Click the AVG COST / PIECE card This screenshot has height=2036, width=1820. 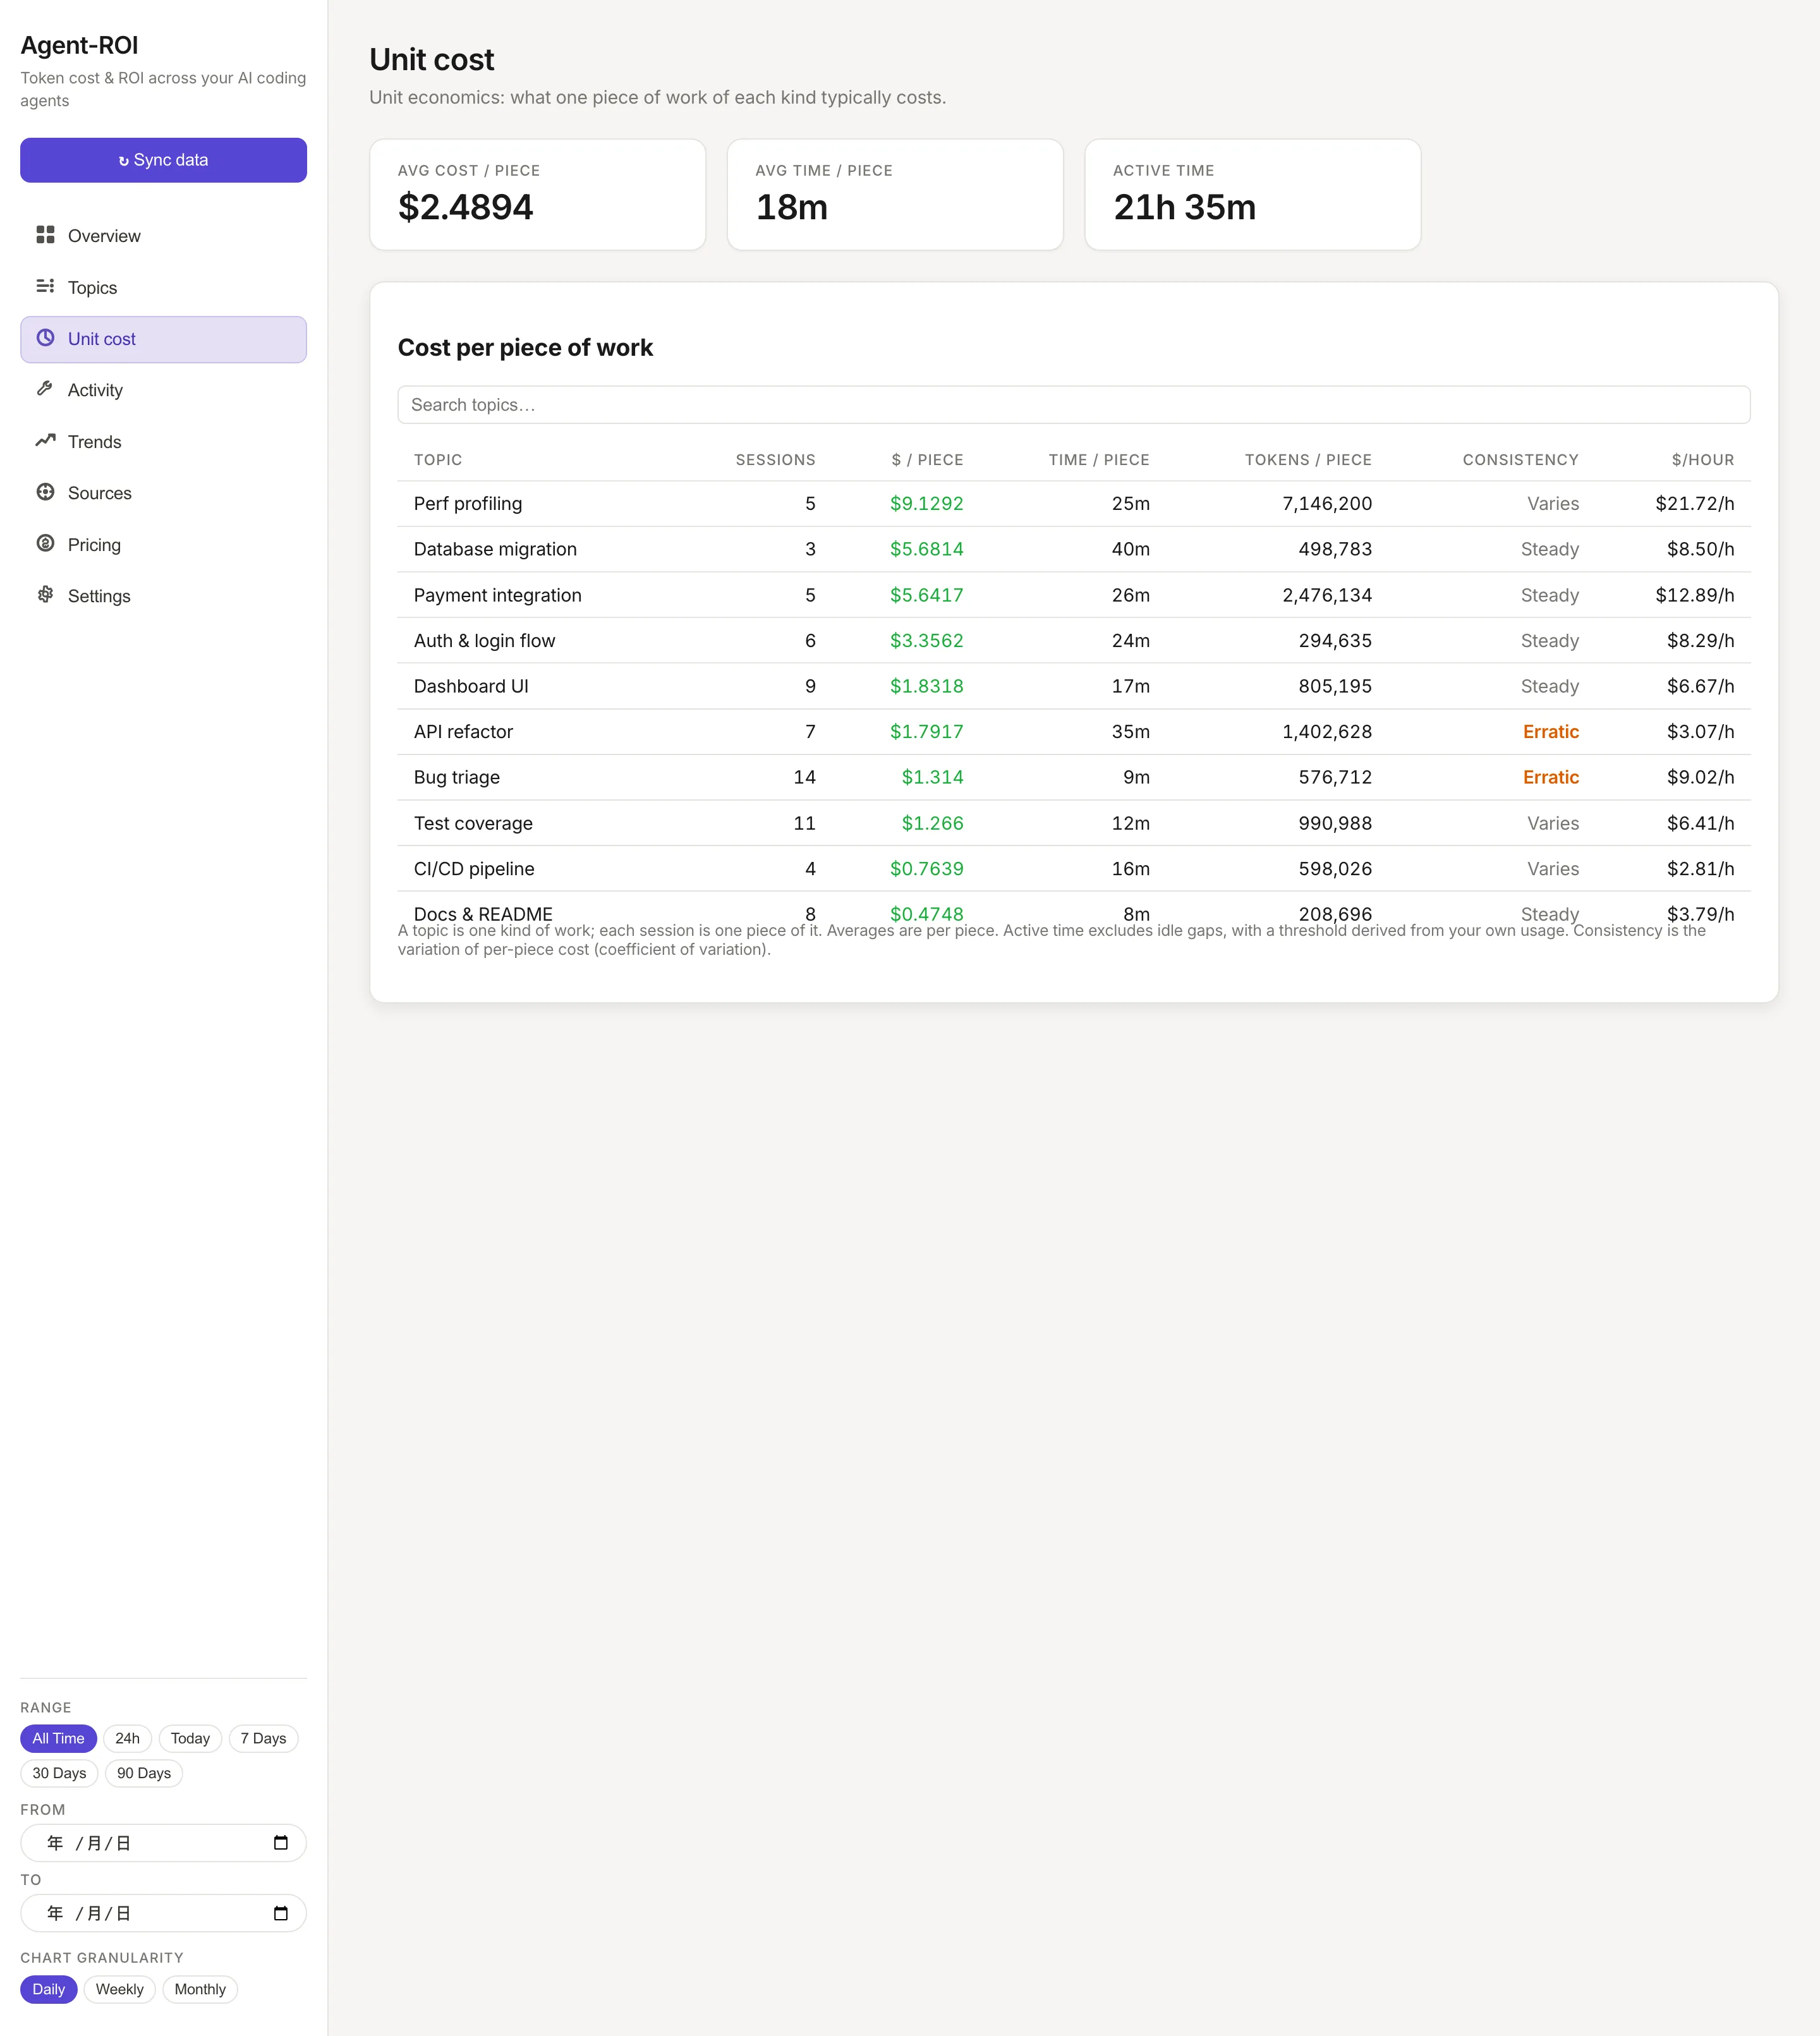pos(537,194)
